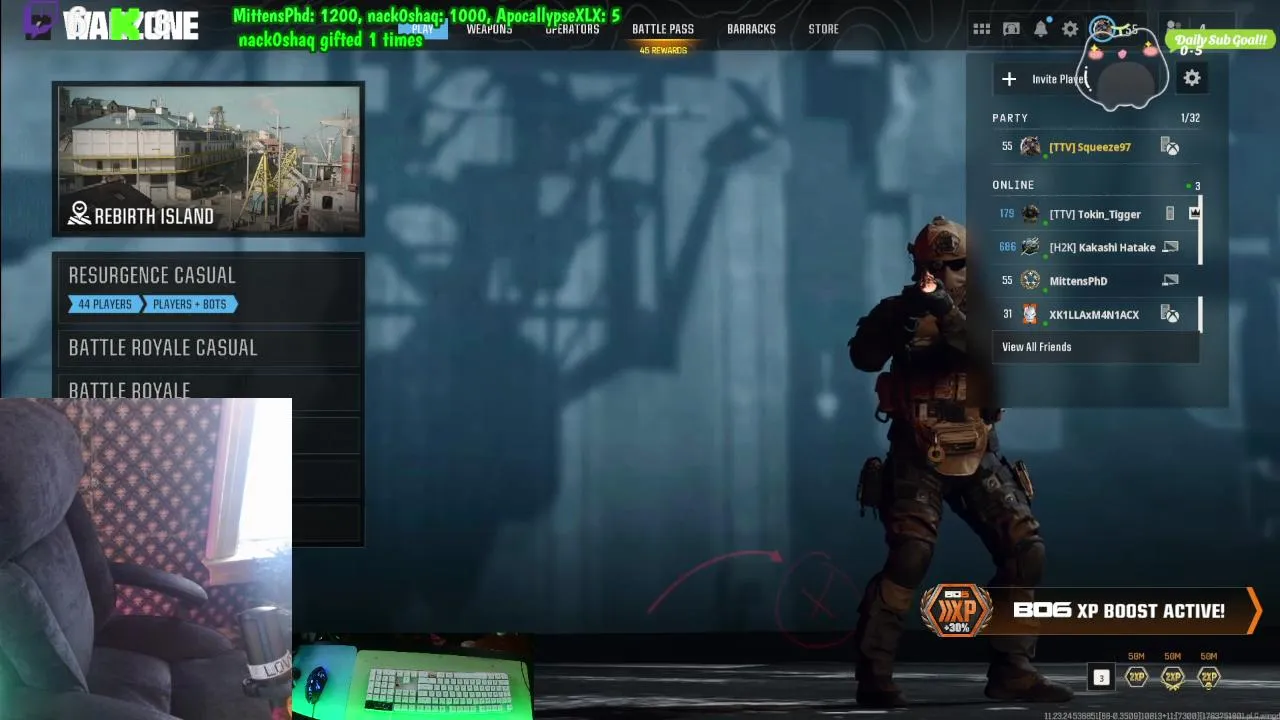This screenshot has height=720, width=1280.
Task: Click the Online header label
Action: (1013, 185)
